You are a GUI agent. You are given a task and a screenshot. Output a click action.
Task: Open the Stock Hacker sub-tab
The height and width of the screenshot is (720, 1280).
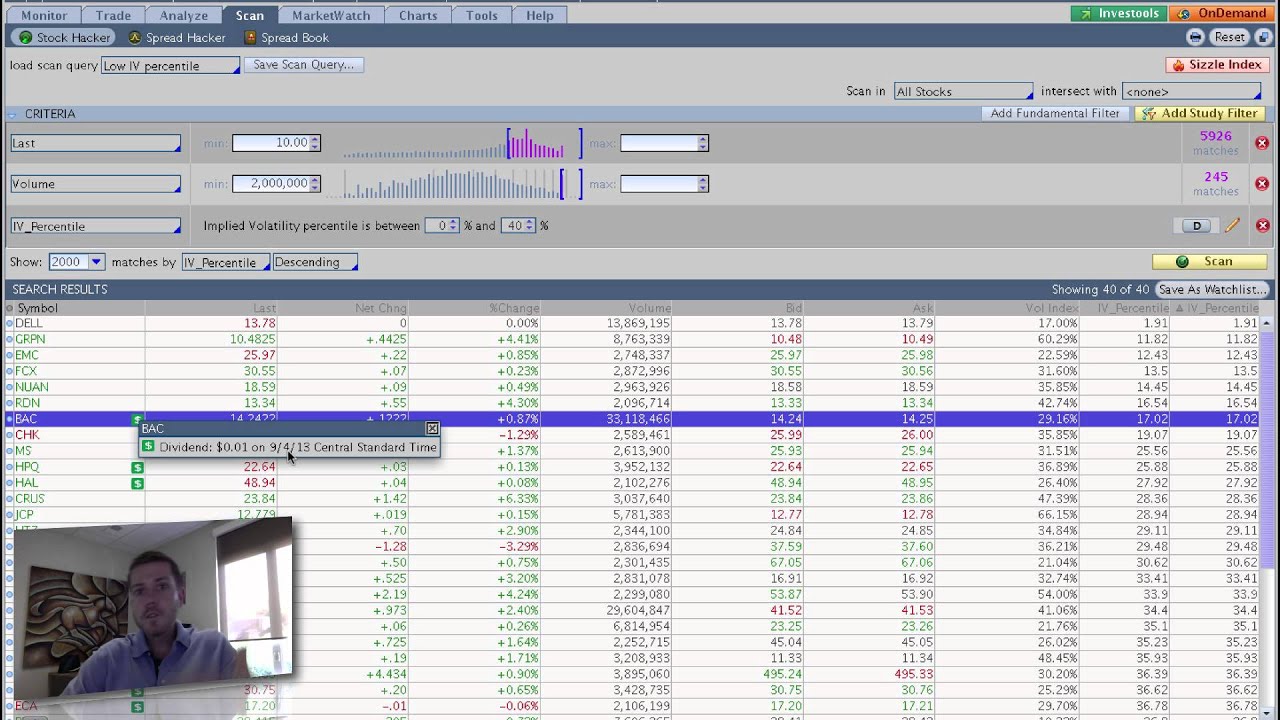(63, 37)
